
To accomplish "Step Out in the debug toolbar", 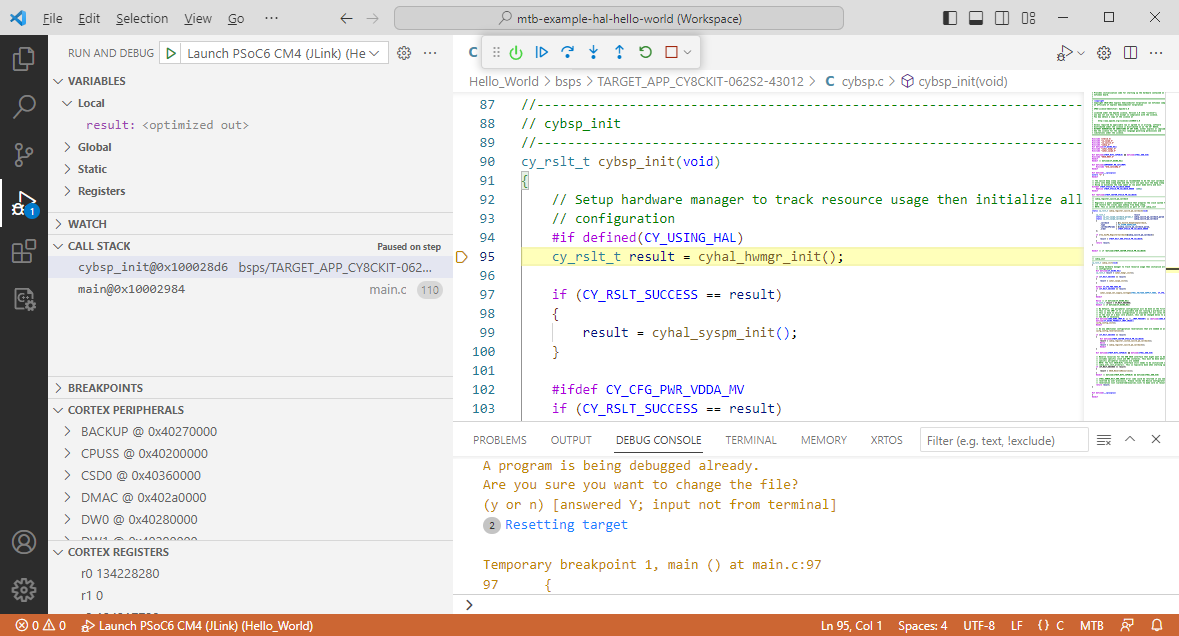I will [620, 52].
